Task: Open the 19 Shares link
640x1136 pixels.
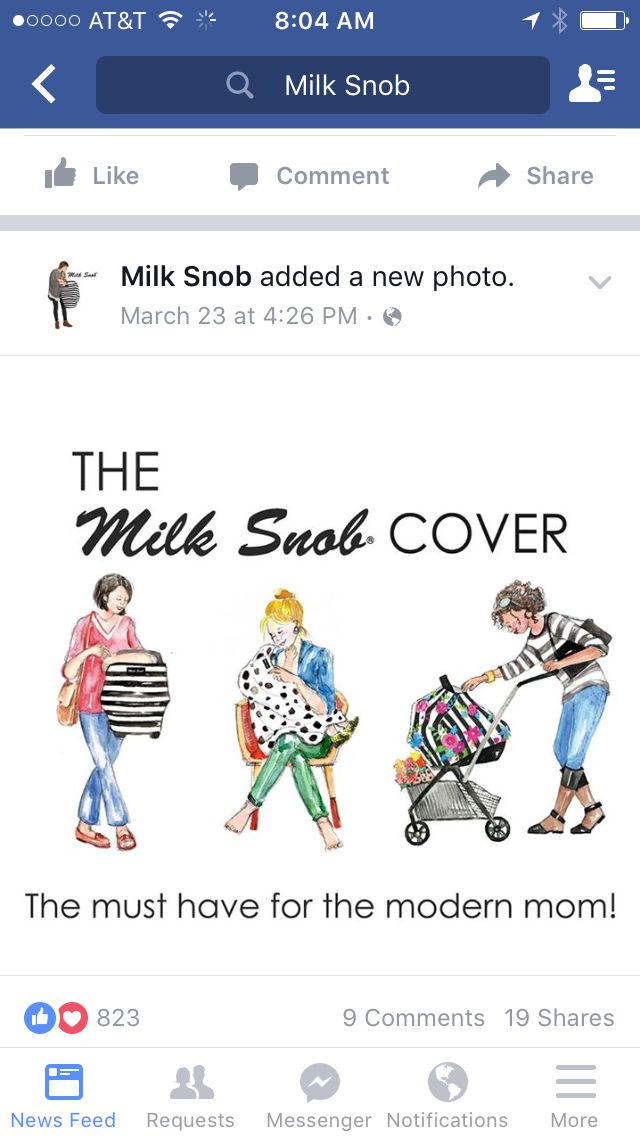Action: tap(559, 1018)
